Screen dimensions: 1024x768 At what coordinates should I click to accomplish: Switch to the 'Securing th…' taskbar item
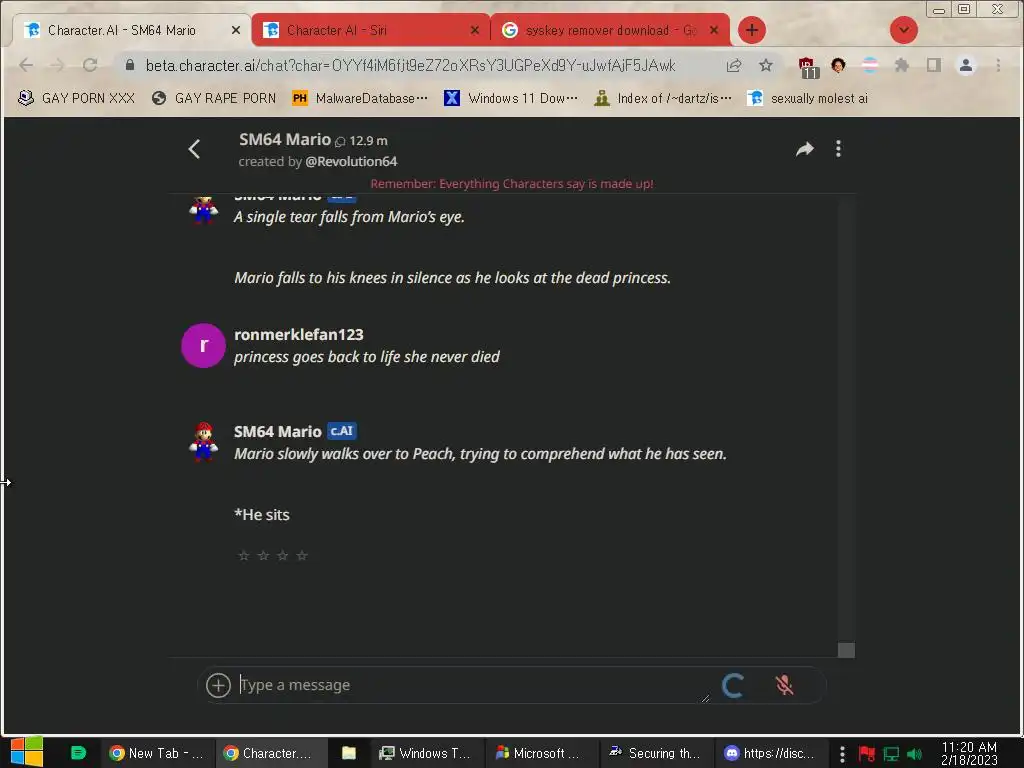click(657, 753)
